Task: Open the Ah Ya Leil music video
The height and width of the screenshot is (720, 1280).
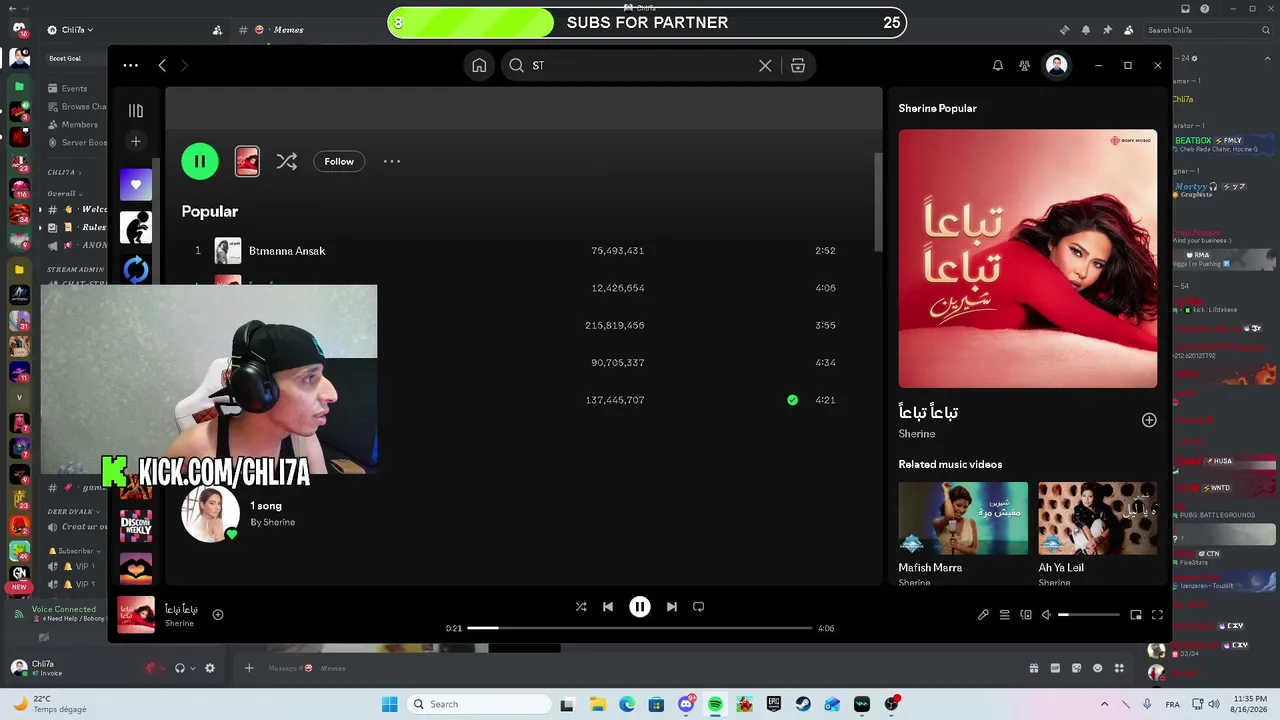Action: tap(1098, 518)
